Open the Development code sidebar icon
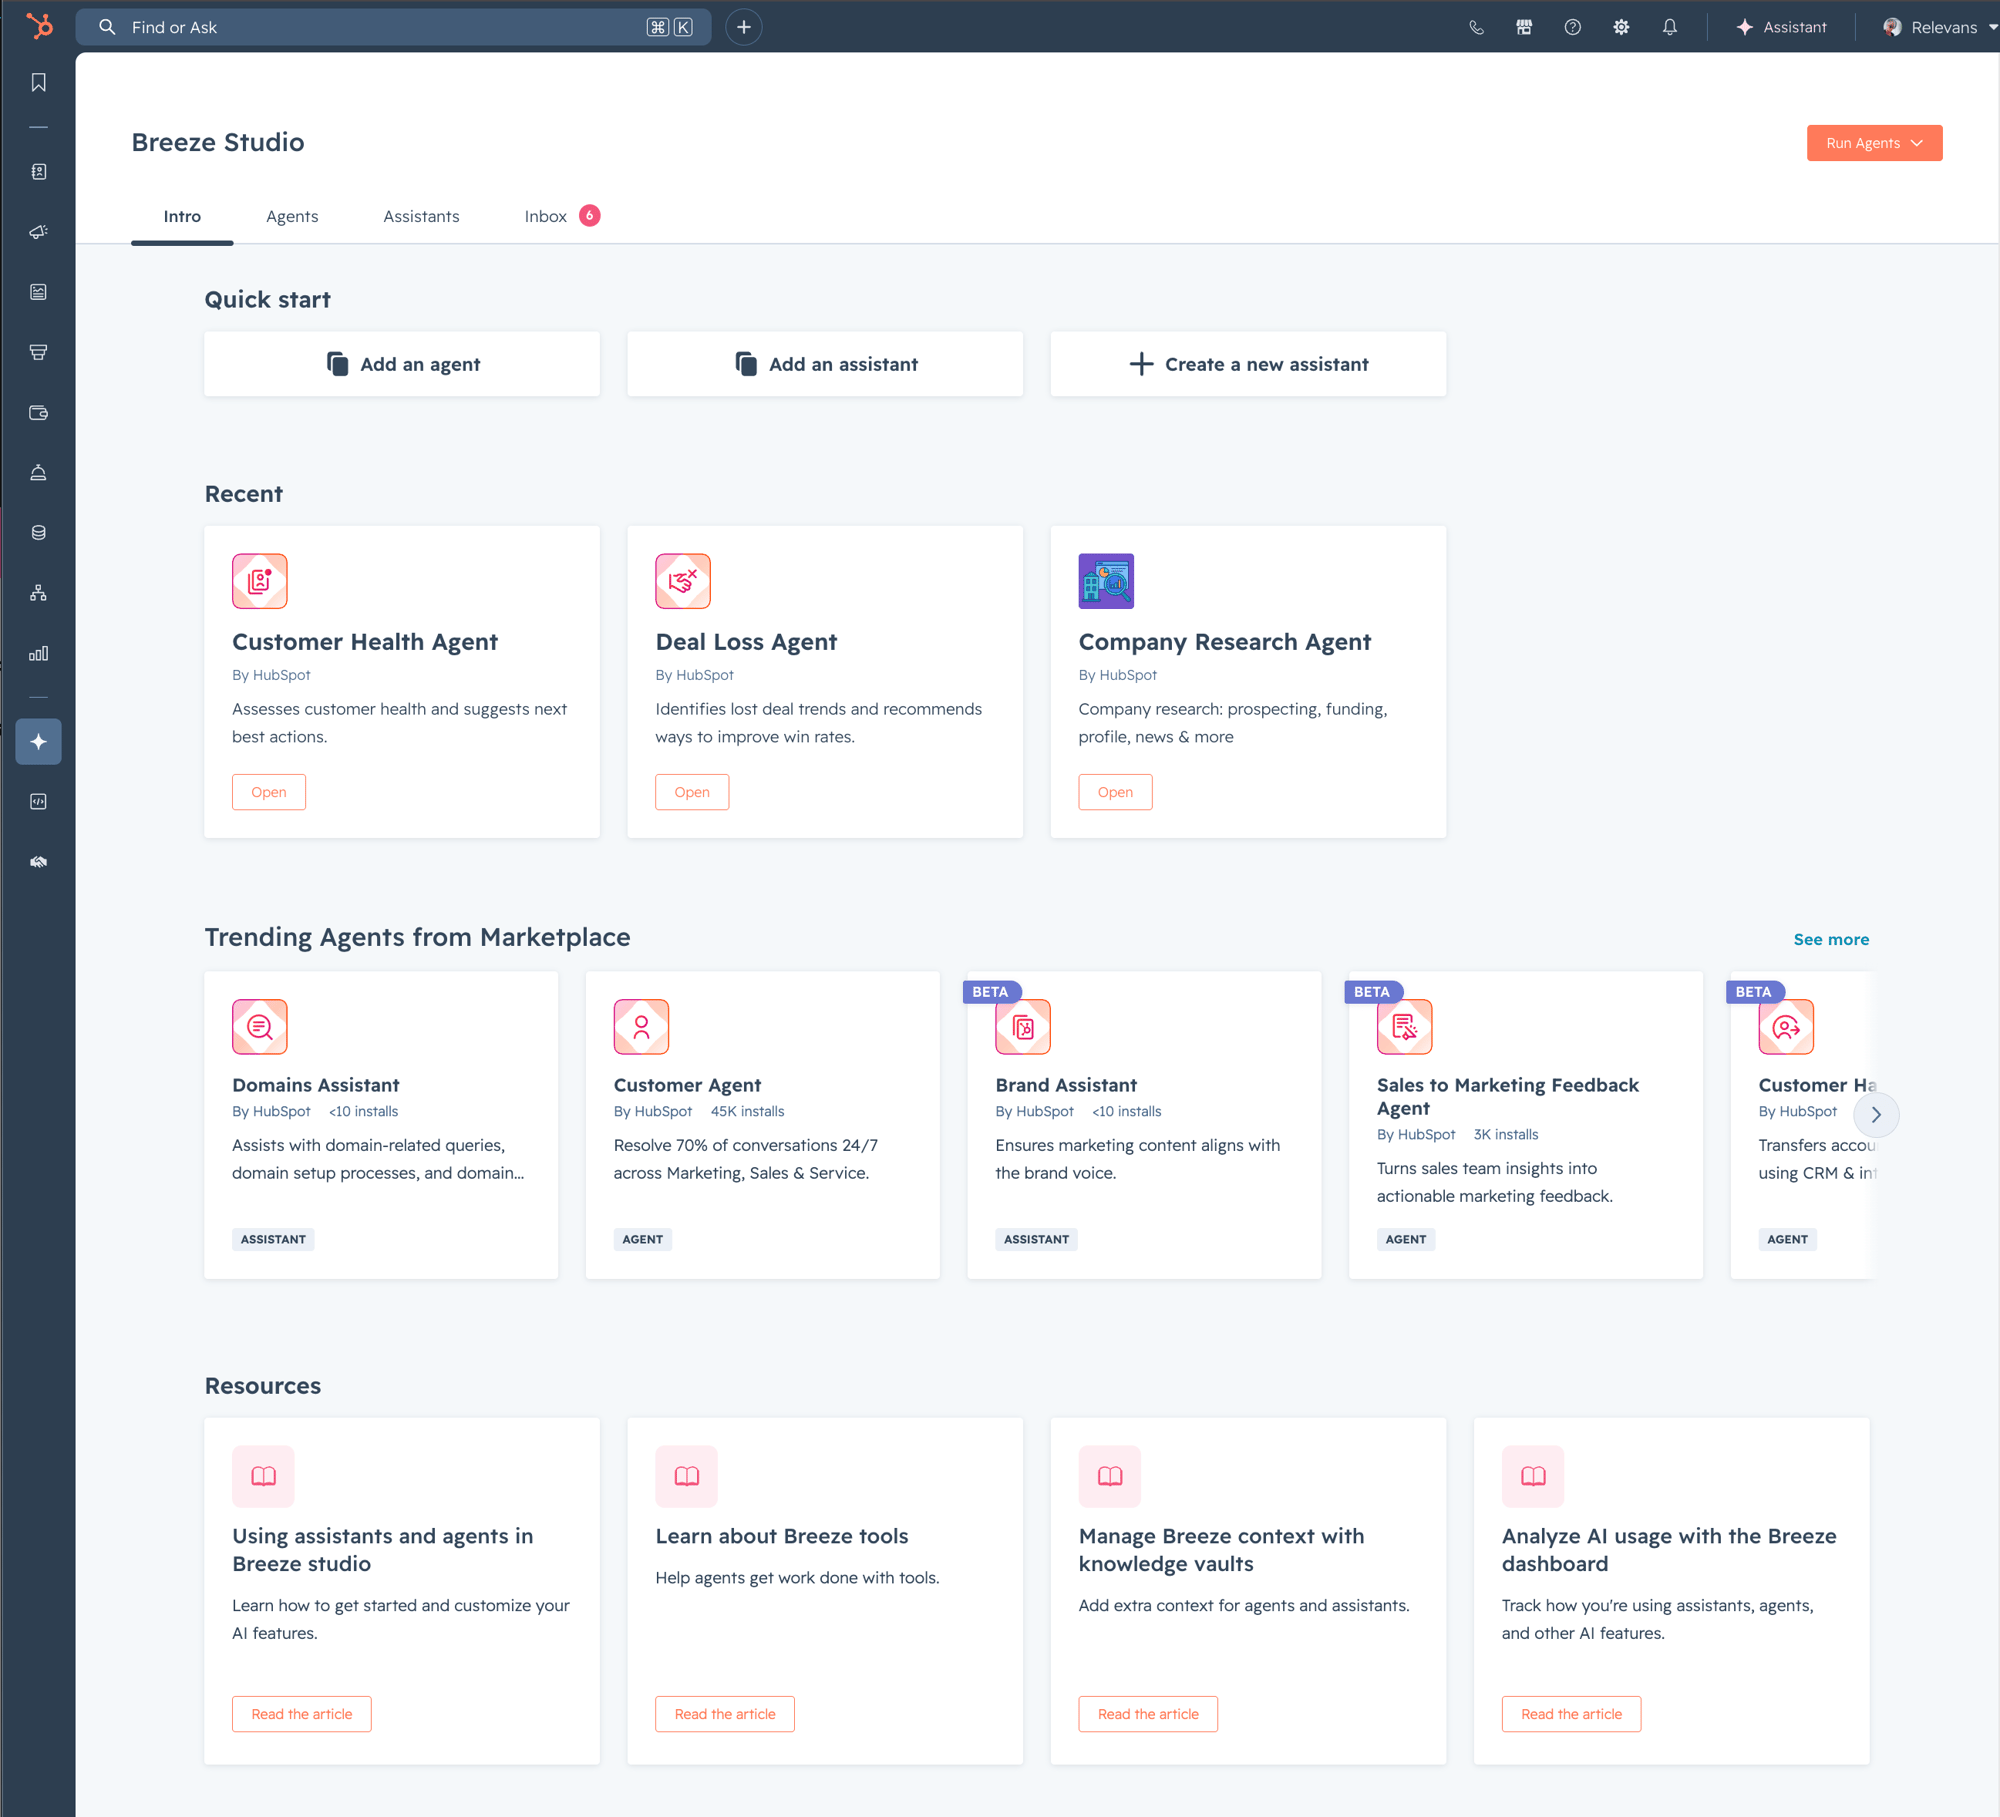 39,802
